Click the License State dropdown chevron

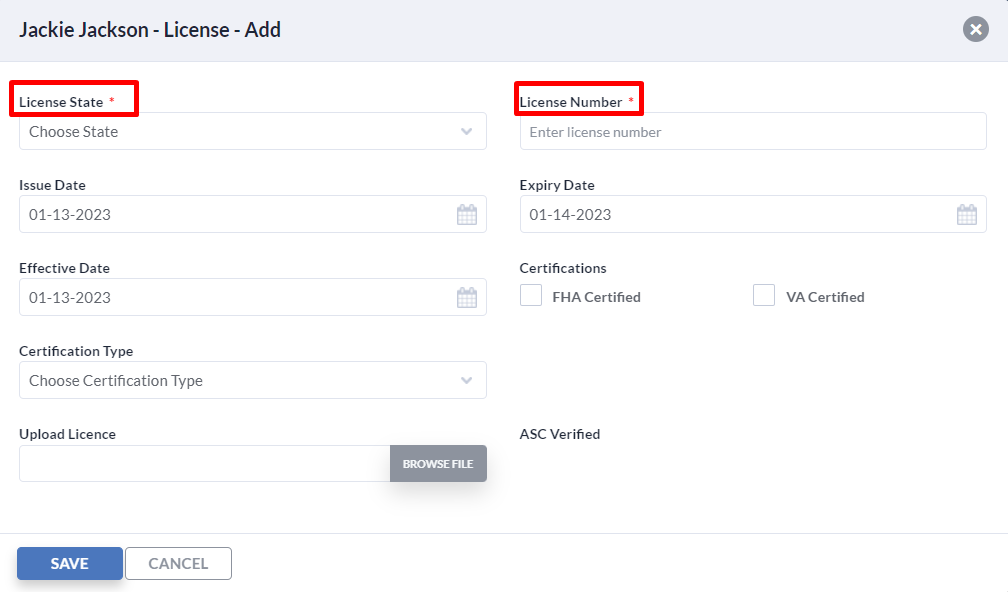click(x=466, y=131)
